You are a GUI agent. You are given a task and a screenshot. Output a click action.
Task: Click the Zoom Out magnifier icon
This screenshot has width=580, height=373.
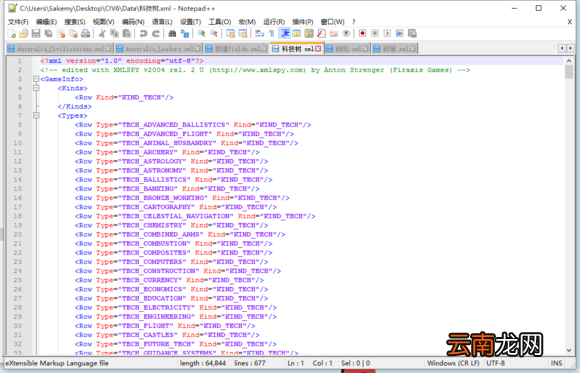213,34
